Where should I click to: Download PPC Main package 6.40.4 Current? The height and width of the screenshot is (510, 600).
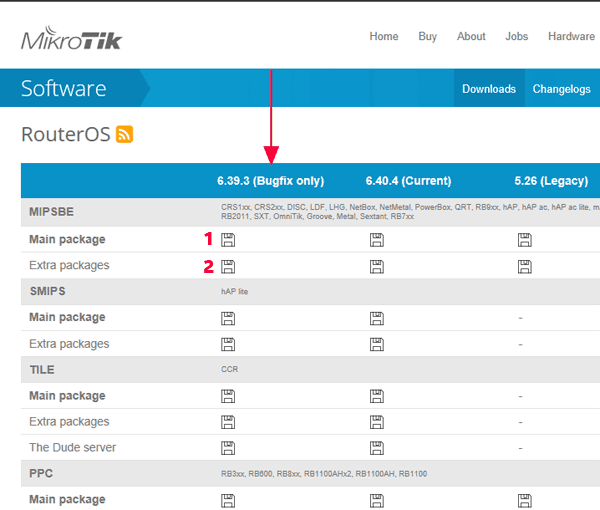click(377, 500)
